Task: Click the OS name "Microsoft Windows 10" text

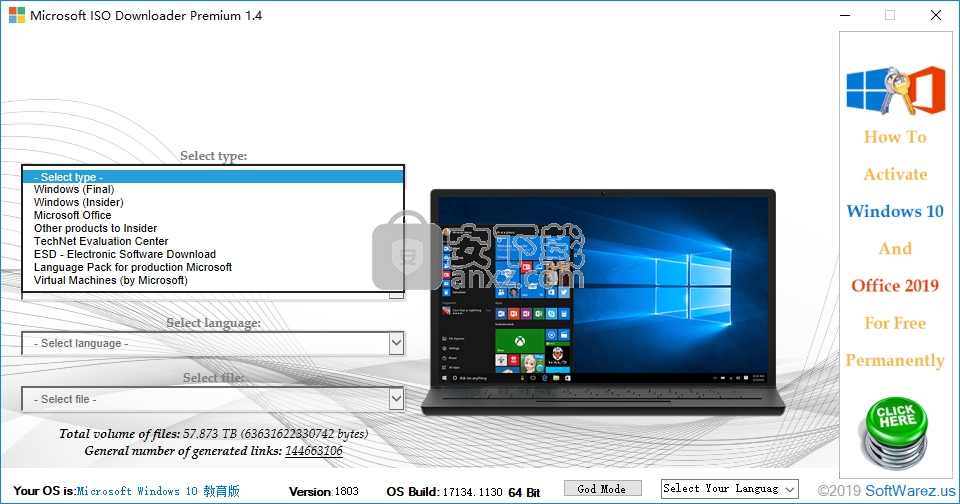Action: (159, 491)
